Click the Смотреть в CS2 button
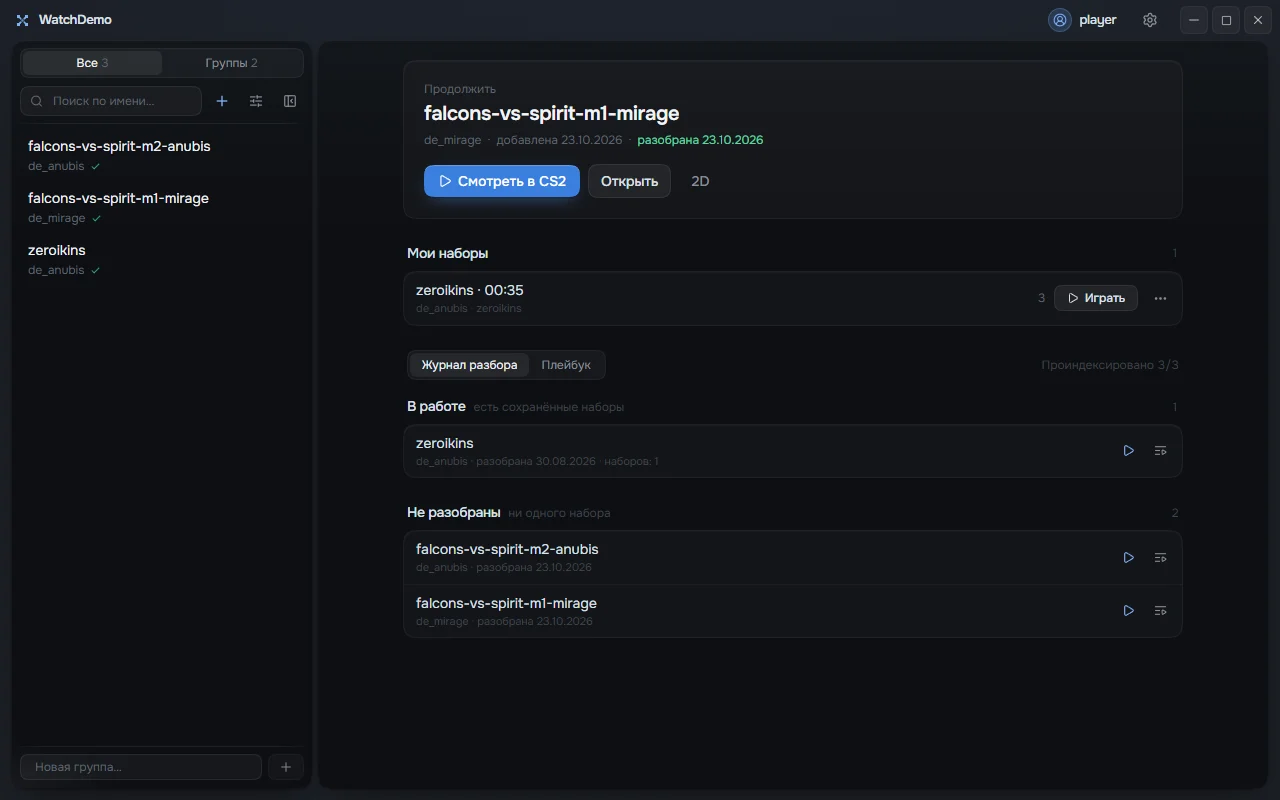Viewport: 1280px width, 800px height. tap(502, 181)
